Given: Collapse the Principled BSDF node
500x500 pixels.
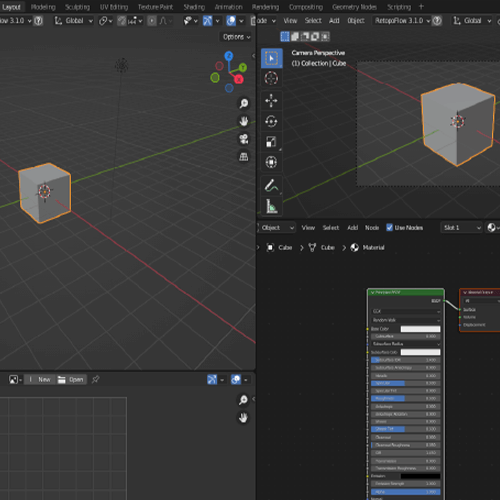Looking at the screenshot, I should pos(373,292).
